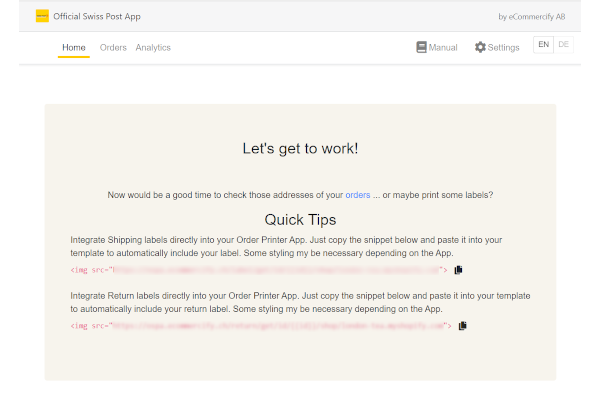
Task: Open the Orders tab
Action: [x=113, y=47]
